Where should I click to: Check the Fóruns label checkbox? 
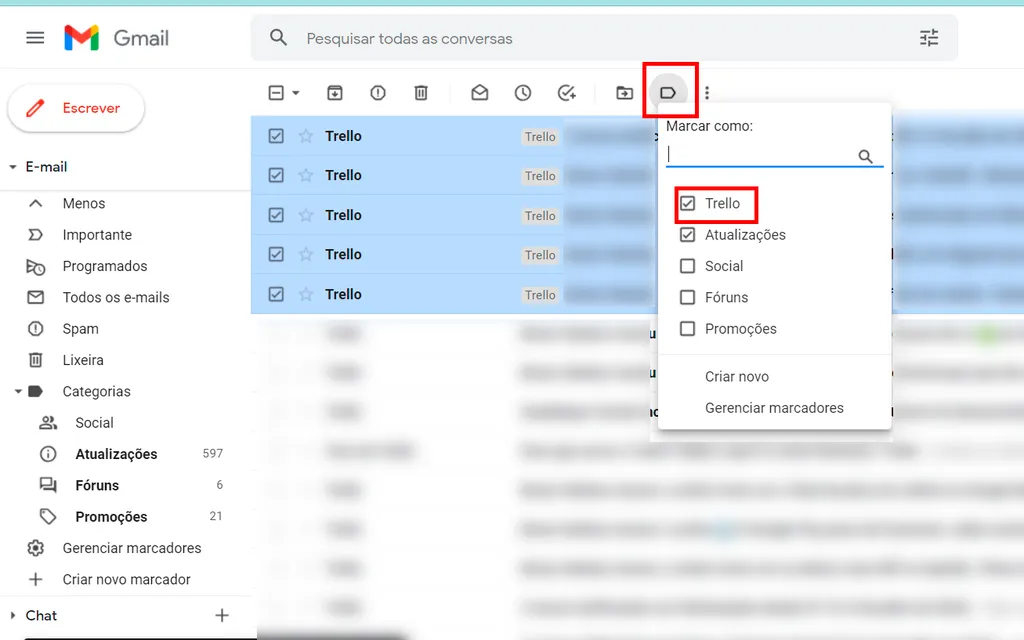[x=687, y=297]
